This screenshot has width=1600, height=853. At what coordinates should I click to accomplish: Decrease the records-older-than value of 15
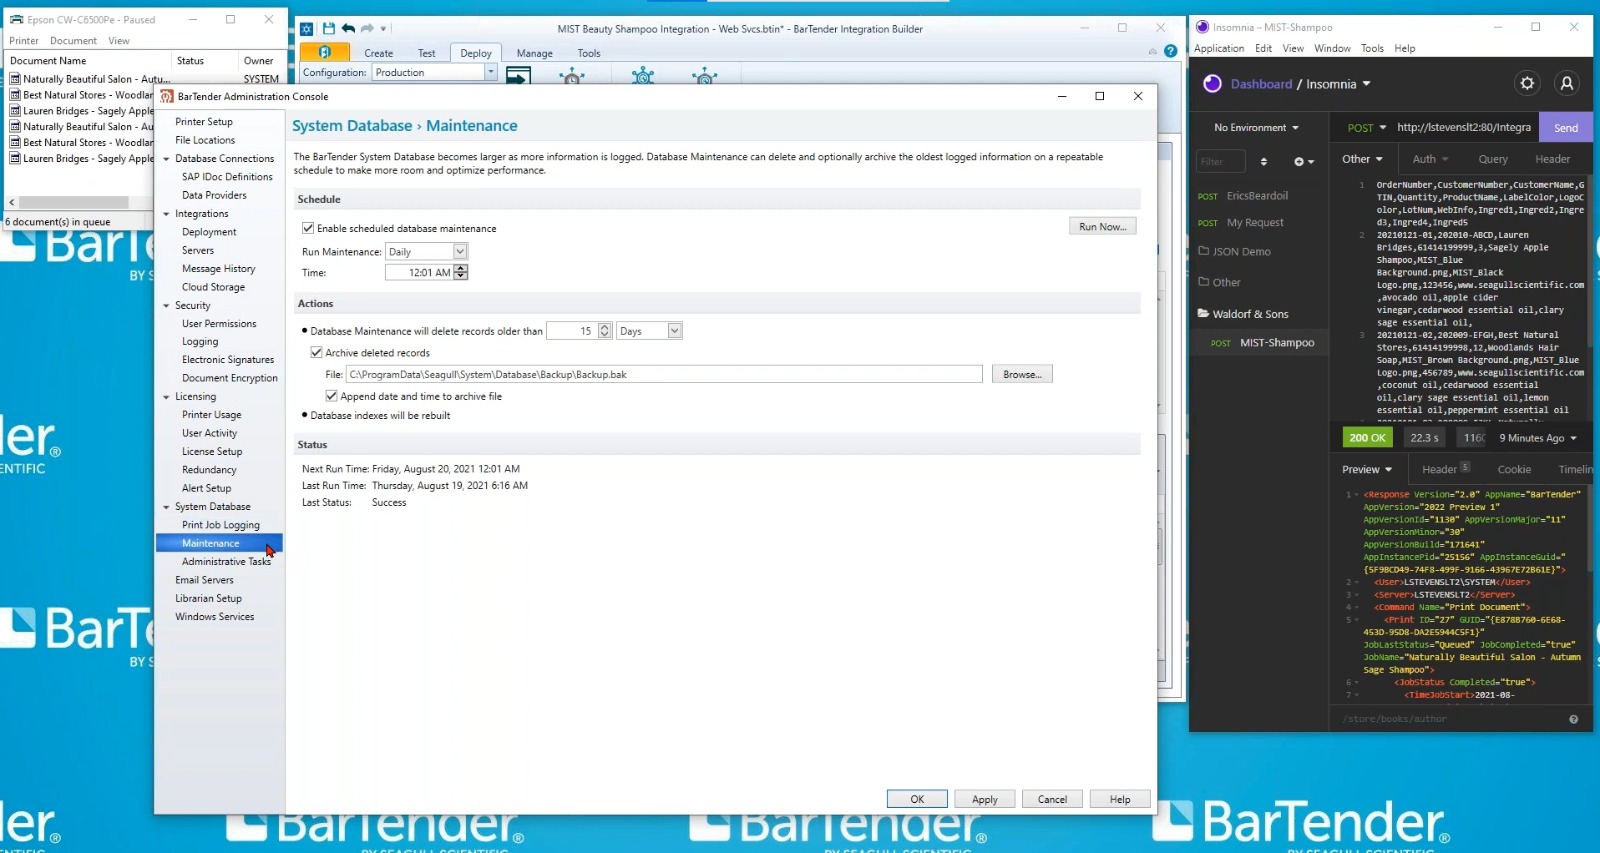604,335
